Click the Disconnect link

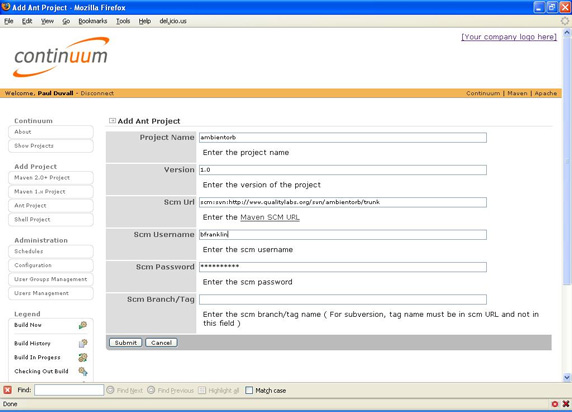point(97,93)
